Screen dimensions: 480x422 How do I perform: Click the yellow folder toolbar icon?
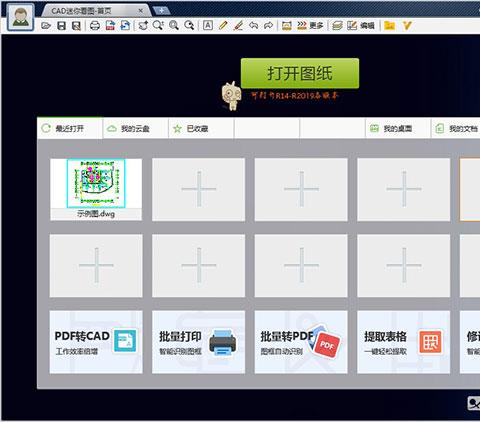[389, 25]
